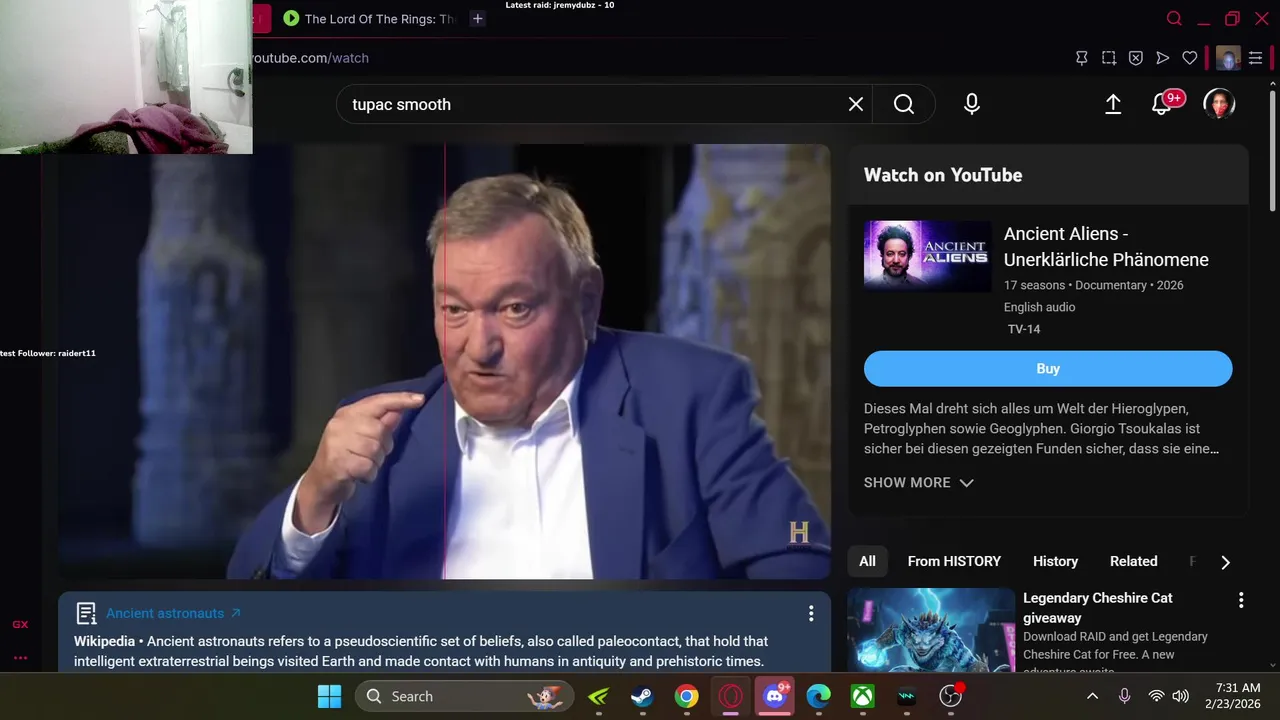The height and width of the screenshot is (720, 1280).
Task: Open Opera My Flow send icon
Action: pyautogui.click(x=1162, y=58)
